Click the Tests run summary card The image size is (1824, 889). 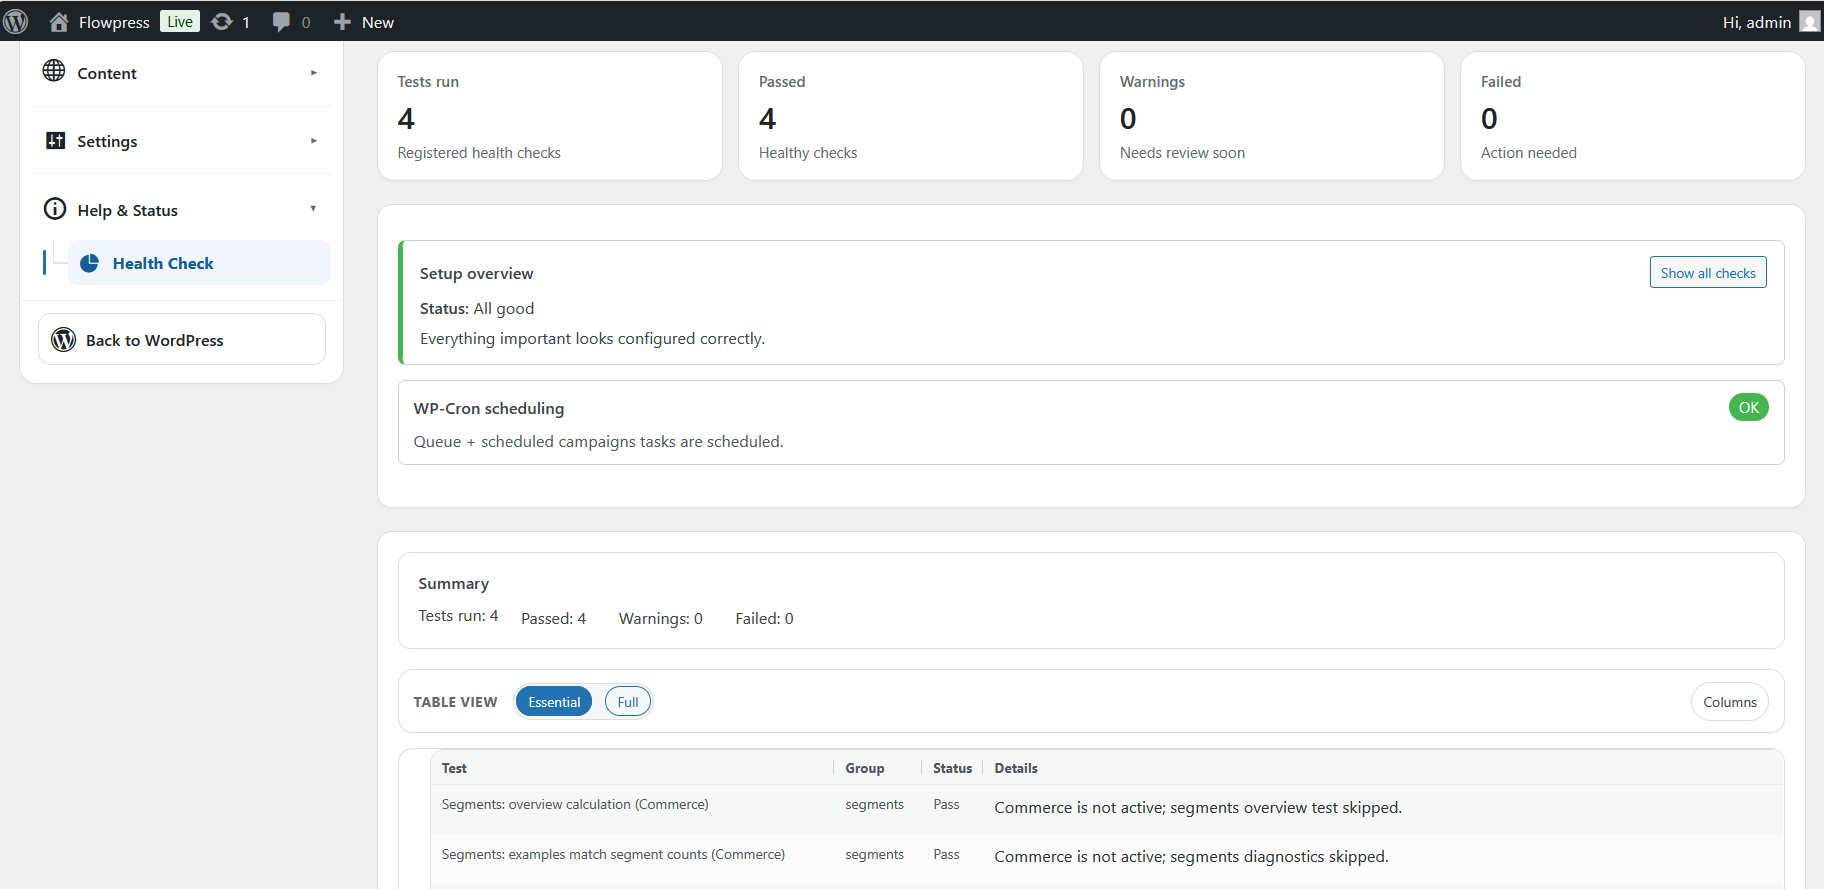click(x=550, y=116)
